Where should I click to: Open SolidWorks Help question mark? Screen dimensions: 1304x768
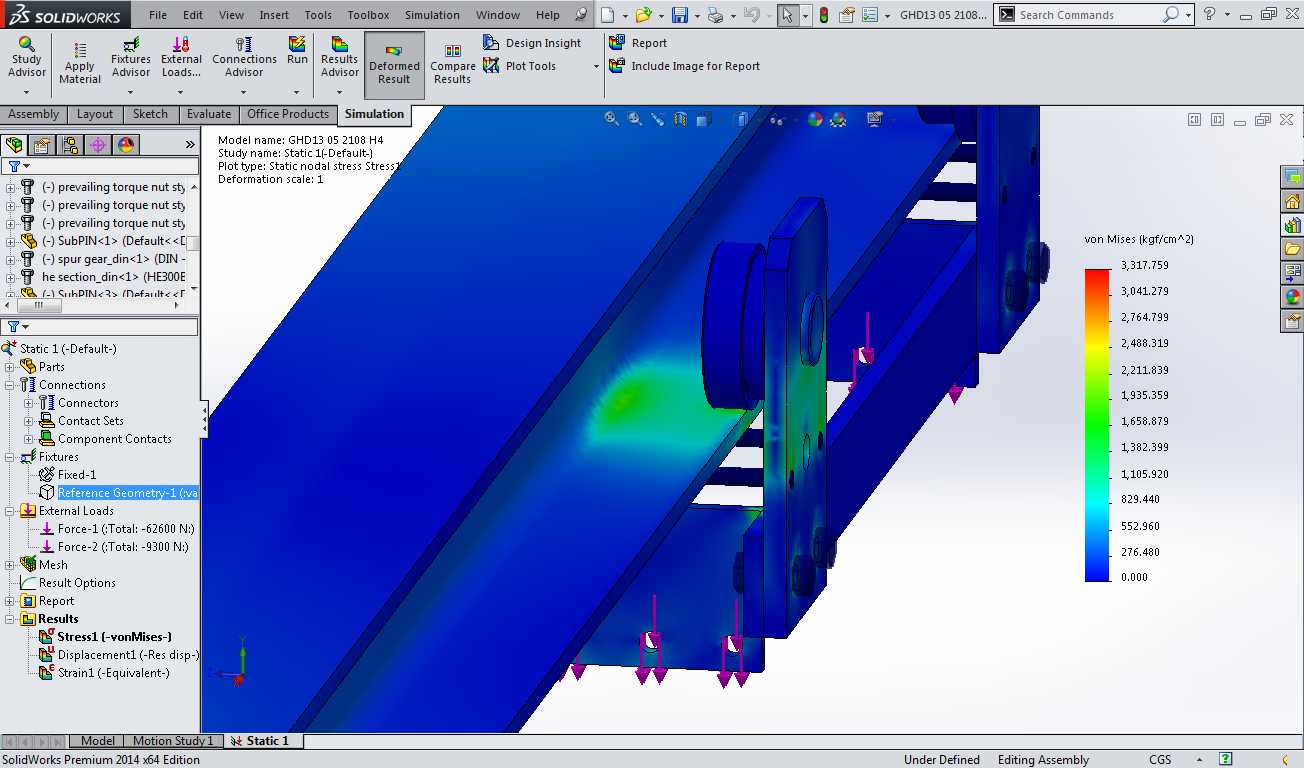(1210, 15)
